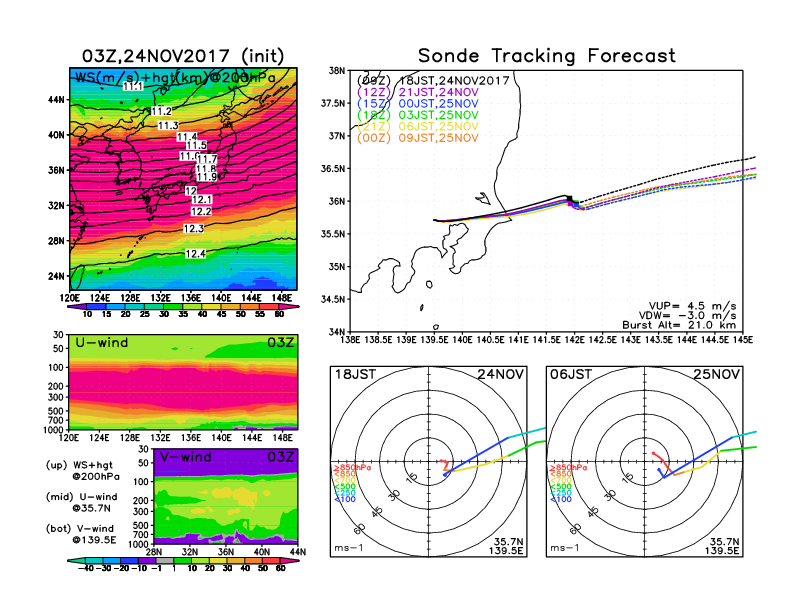Click the 12.2 height contour label
Image resolution: width=792 pixels, height=612 pixels.
201,212
